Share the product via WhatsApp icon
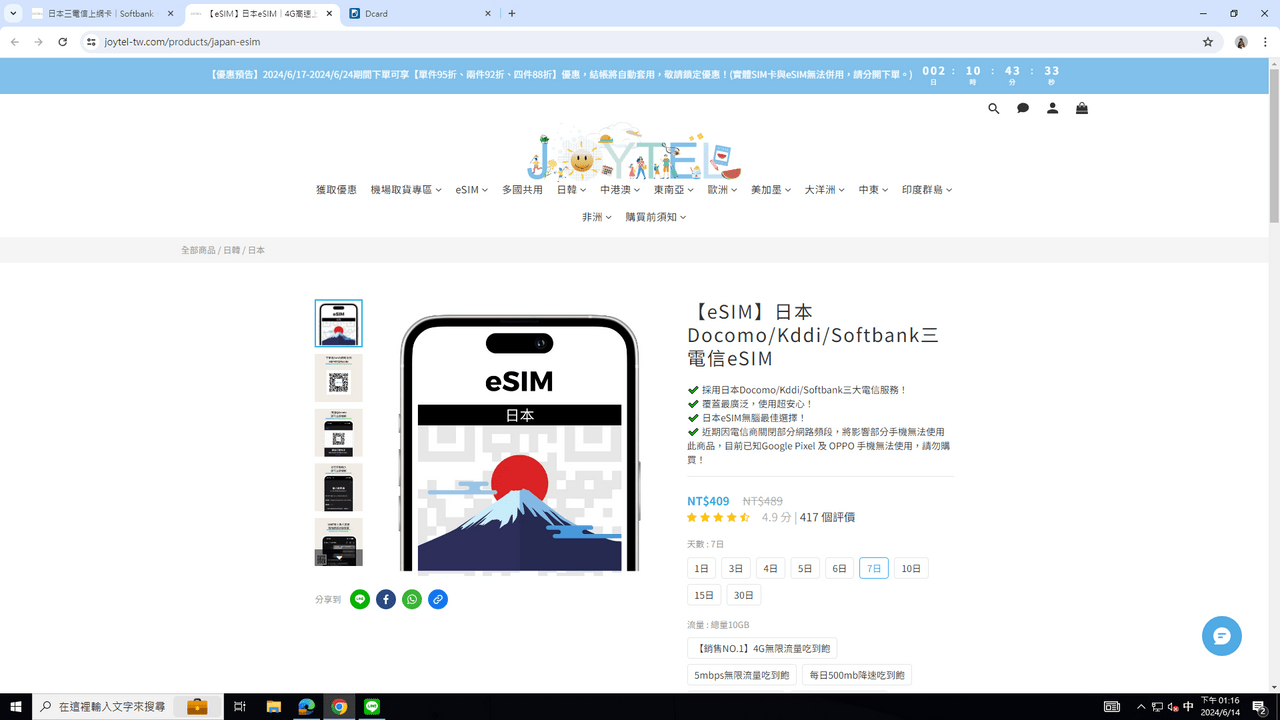 [412, 599]
